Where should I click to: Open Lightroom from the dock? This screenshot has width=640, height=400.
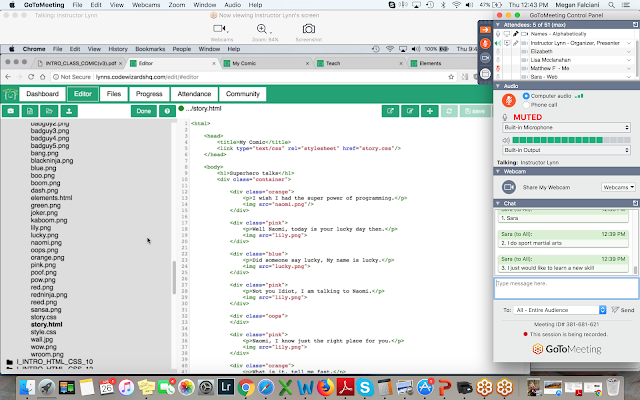[x=226, y=387]
